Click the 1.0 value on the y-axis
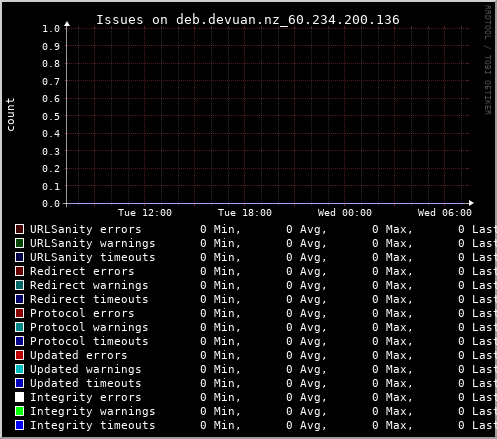497x439 pixels. tap(51, 29)
